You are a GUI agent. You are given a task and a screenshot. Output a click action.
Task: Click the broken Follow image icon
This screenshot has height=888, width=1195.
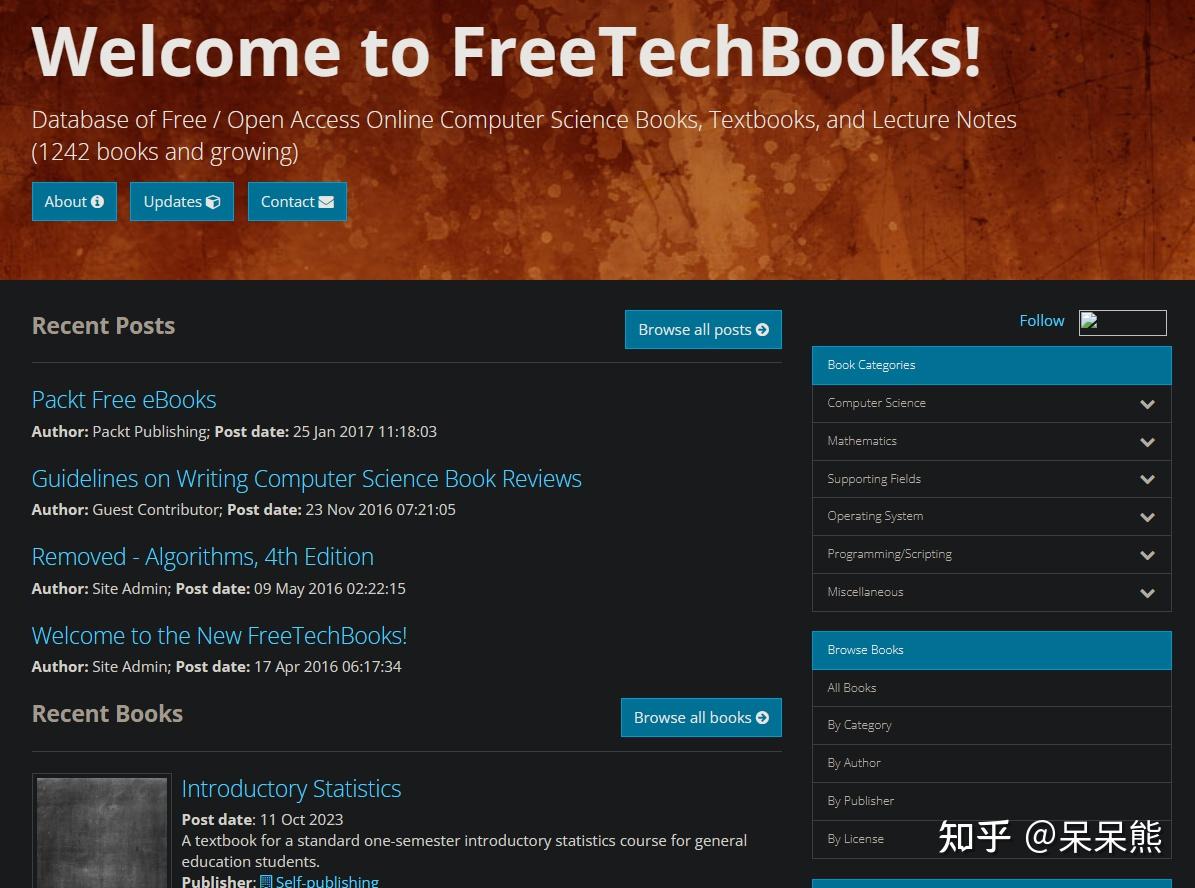point(1089,321)
